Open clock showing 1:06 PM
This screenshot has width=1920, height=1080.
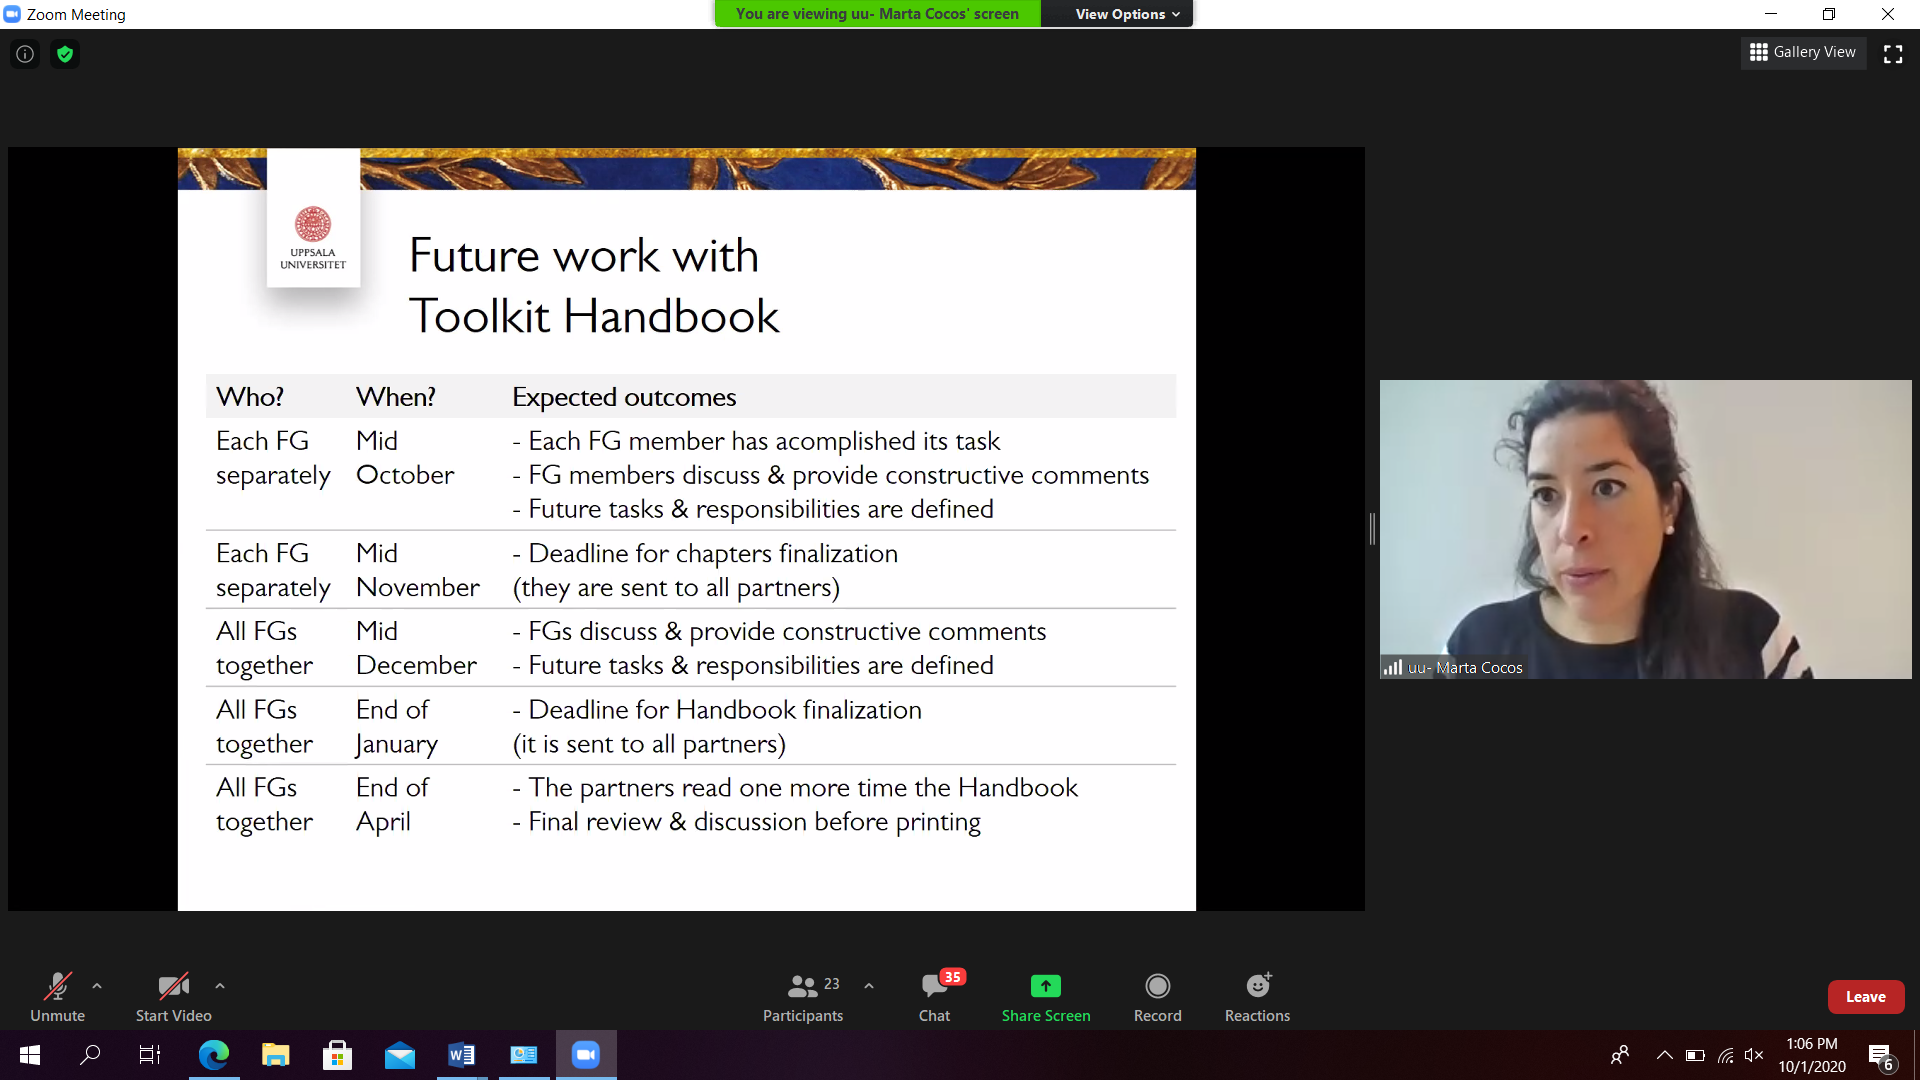point(1812,1055)
